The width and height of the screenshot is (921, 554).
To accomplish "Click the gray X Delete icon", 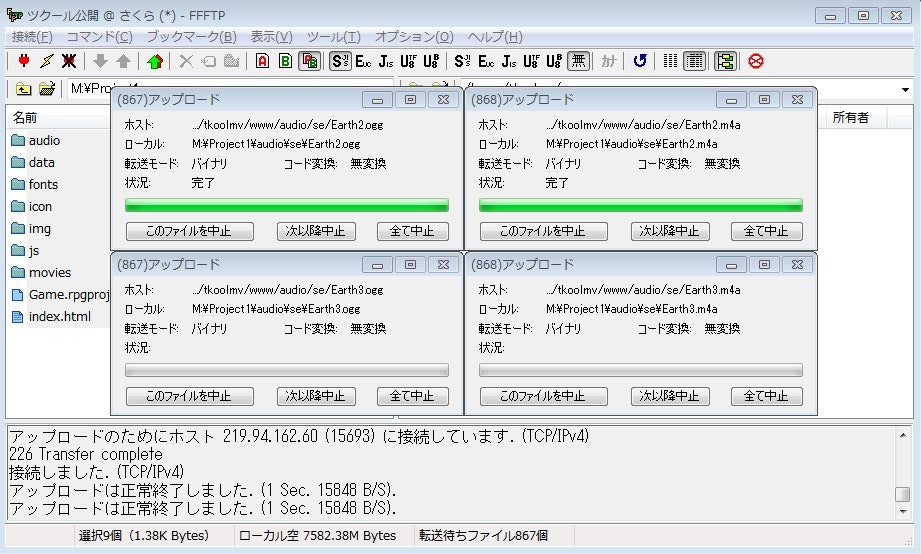I will 186,61.
